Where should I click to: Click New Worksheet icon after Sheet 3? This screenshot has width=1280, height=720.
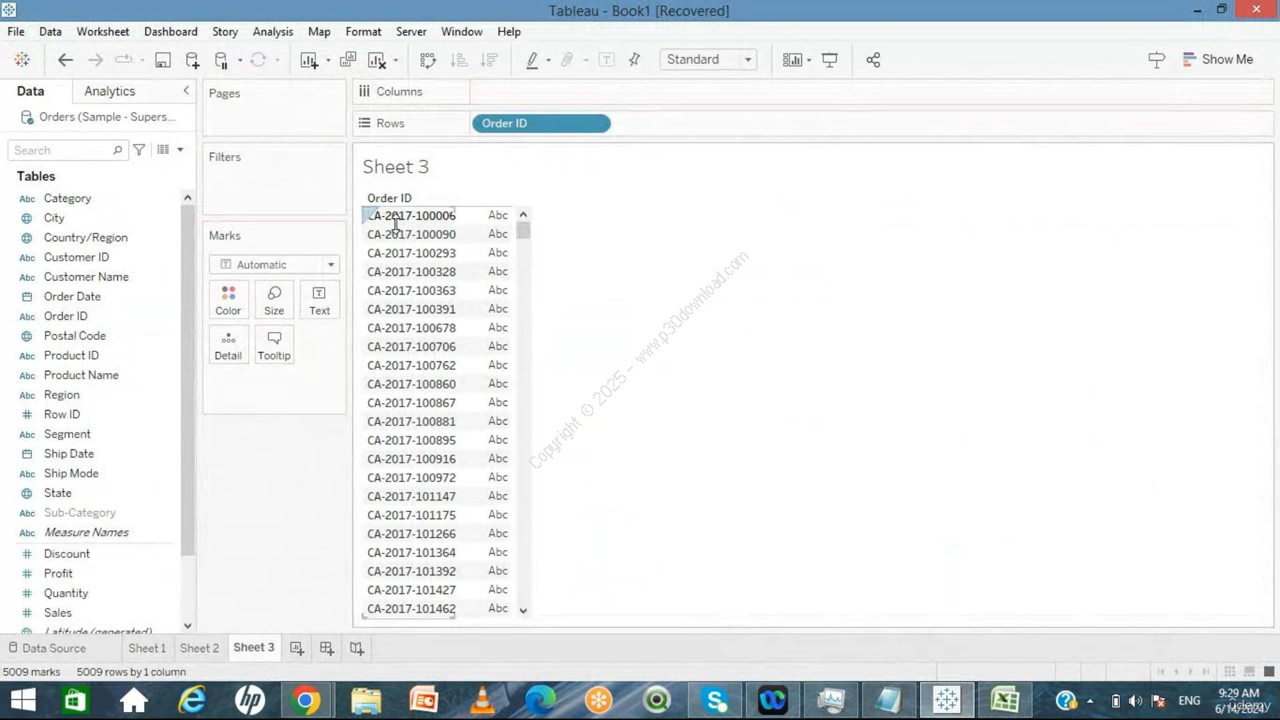(x=297, y=648)
